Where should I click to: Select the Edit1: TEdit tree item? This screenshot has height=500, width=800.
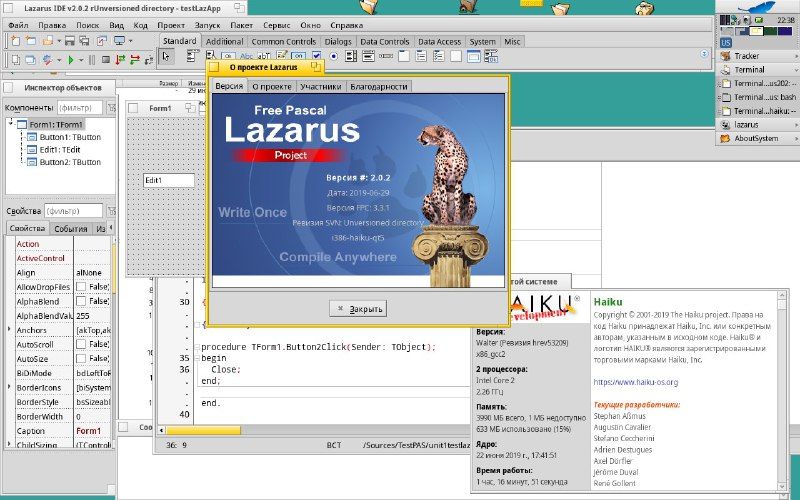(60, 149)
